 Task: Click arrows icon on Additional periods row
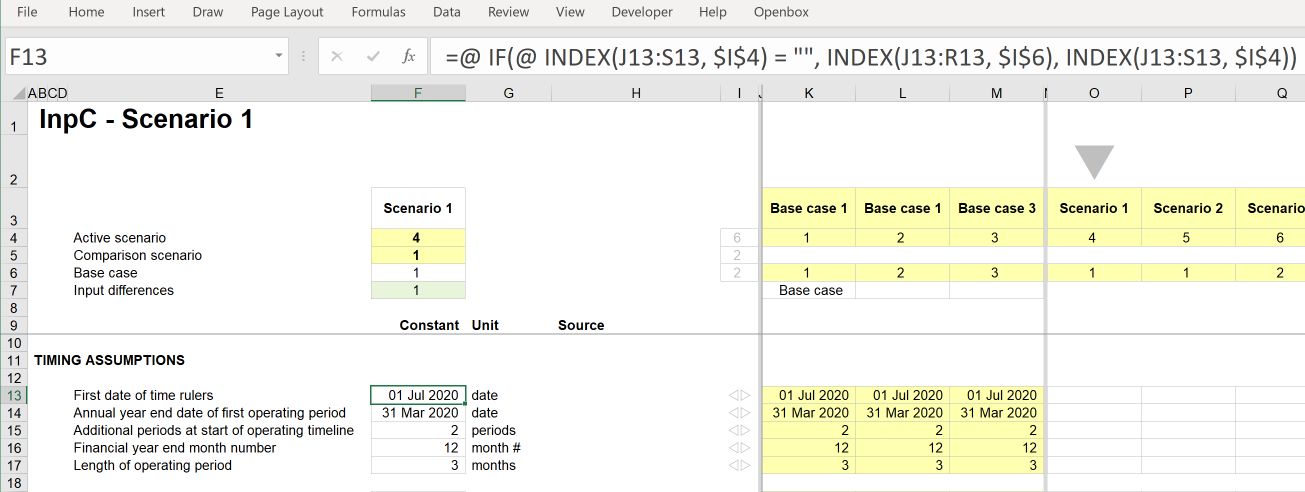point(739,430)
